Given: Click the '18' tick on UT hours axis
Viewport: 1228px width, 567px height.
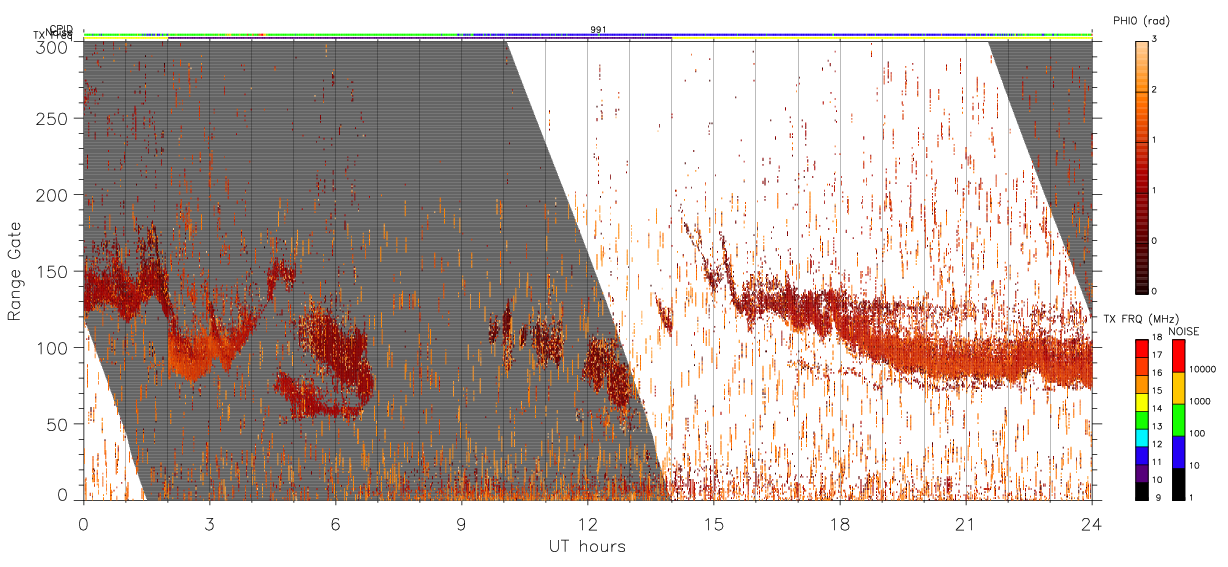Looking at the screenshot, I should [840, 524].
